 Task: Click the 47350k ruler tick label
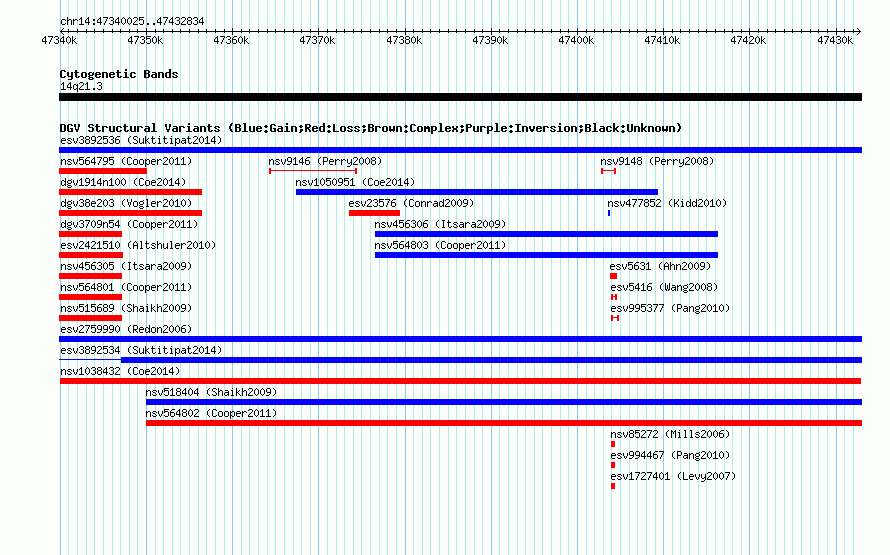pos(145,40)
